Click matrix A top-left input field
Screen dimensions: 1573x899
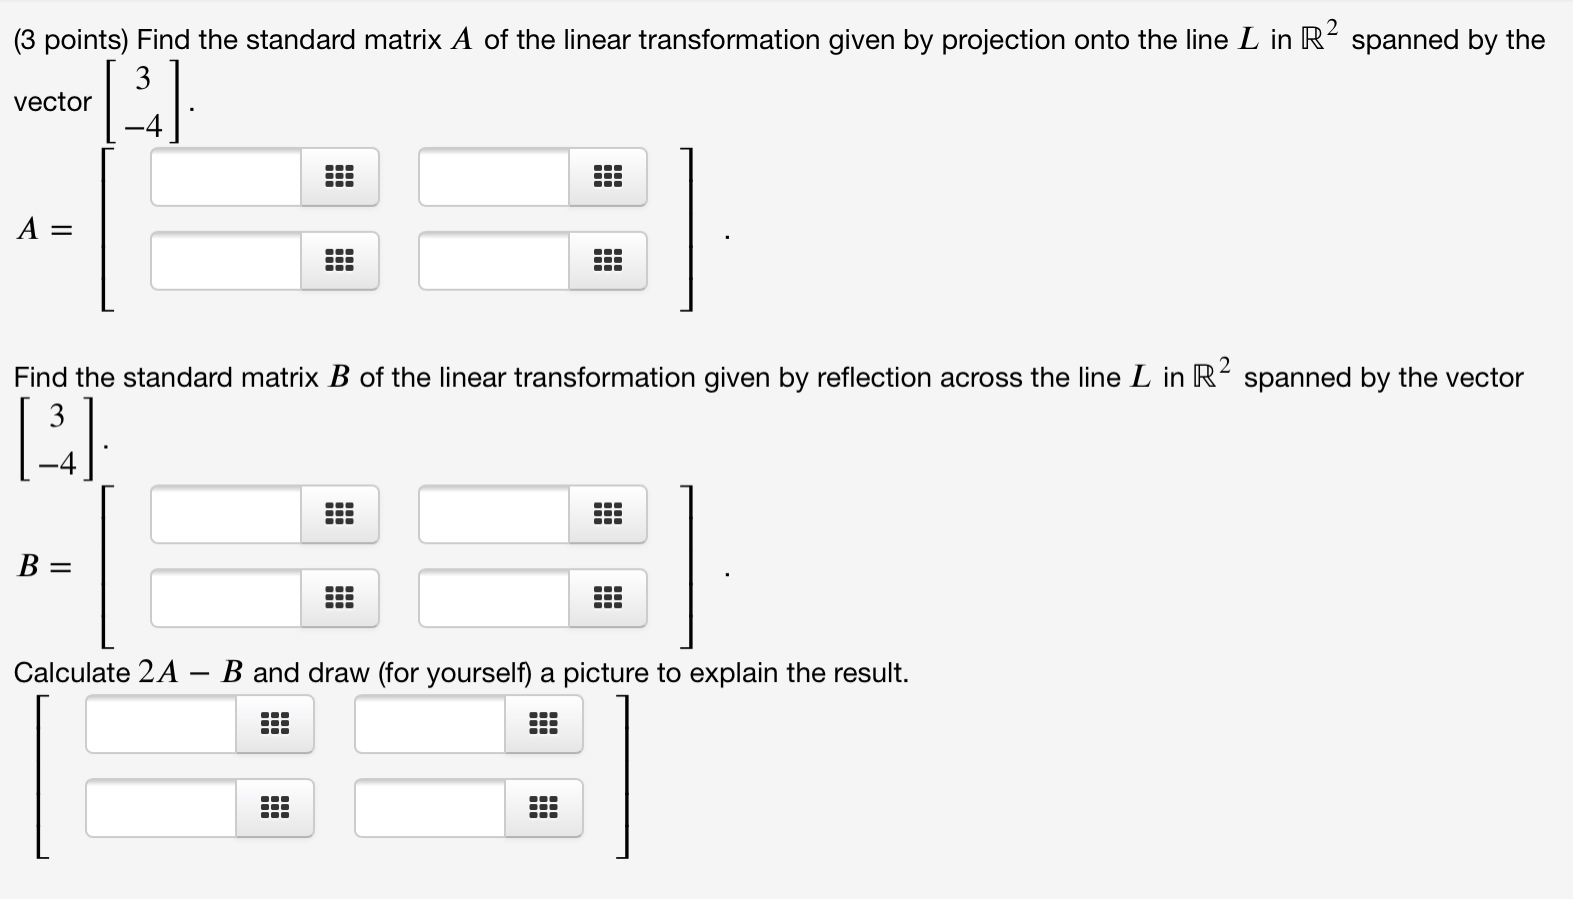(225, 177)
